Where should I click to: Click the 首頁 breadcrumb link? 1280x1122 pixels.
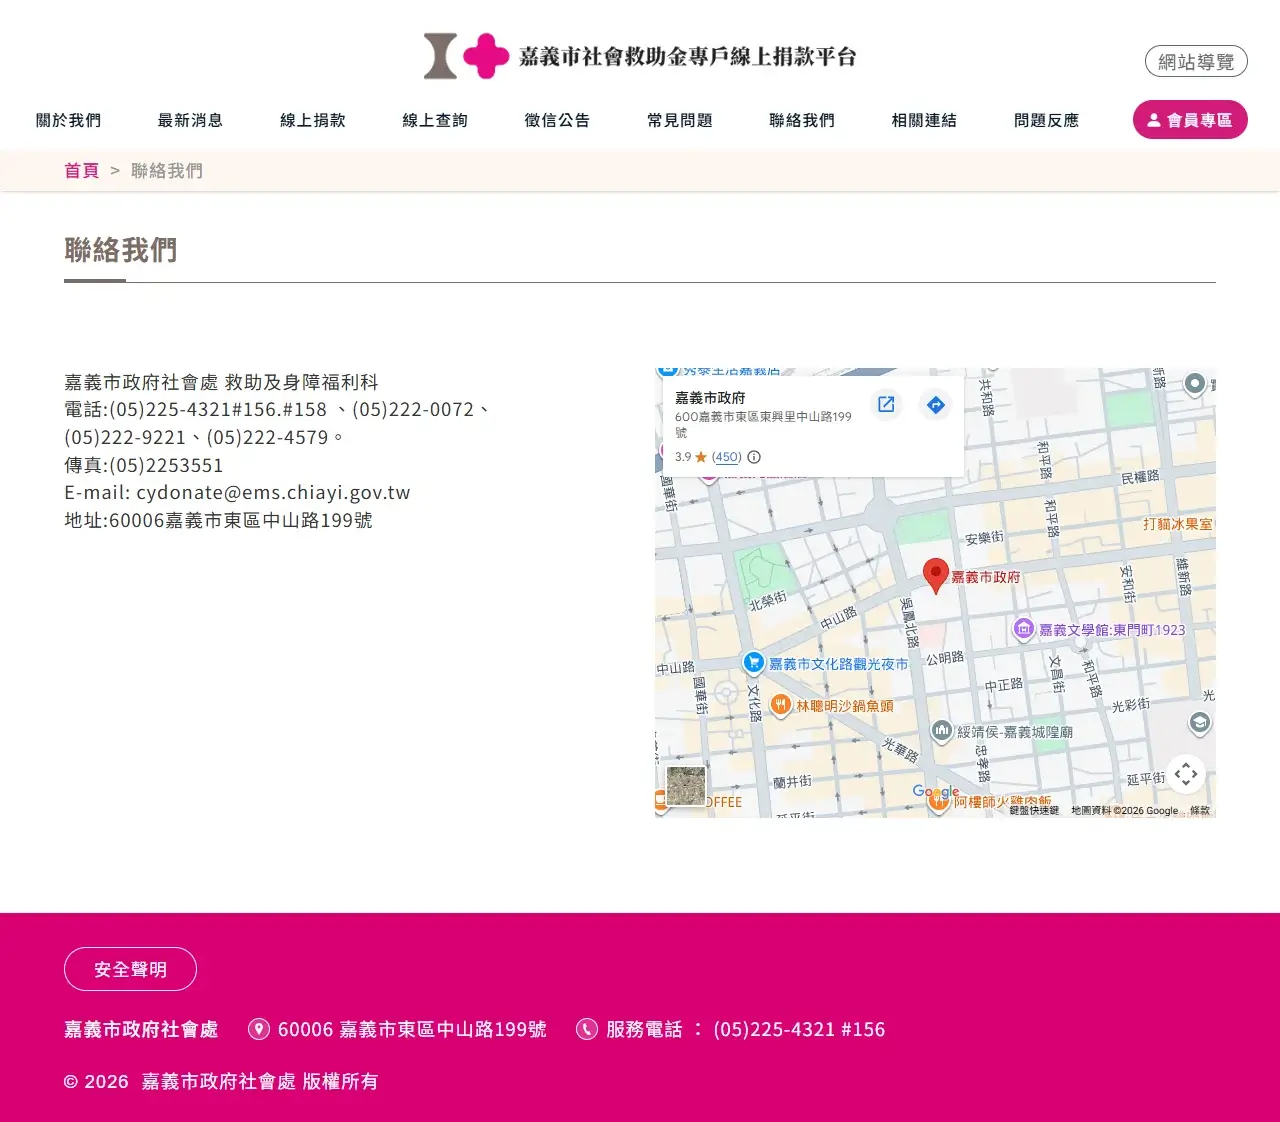pyautogui.click(x=81, y=171)
